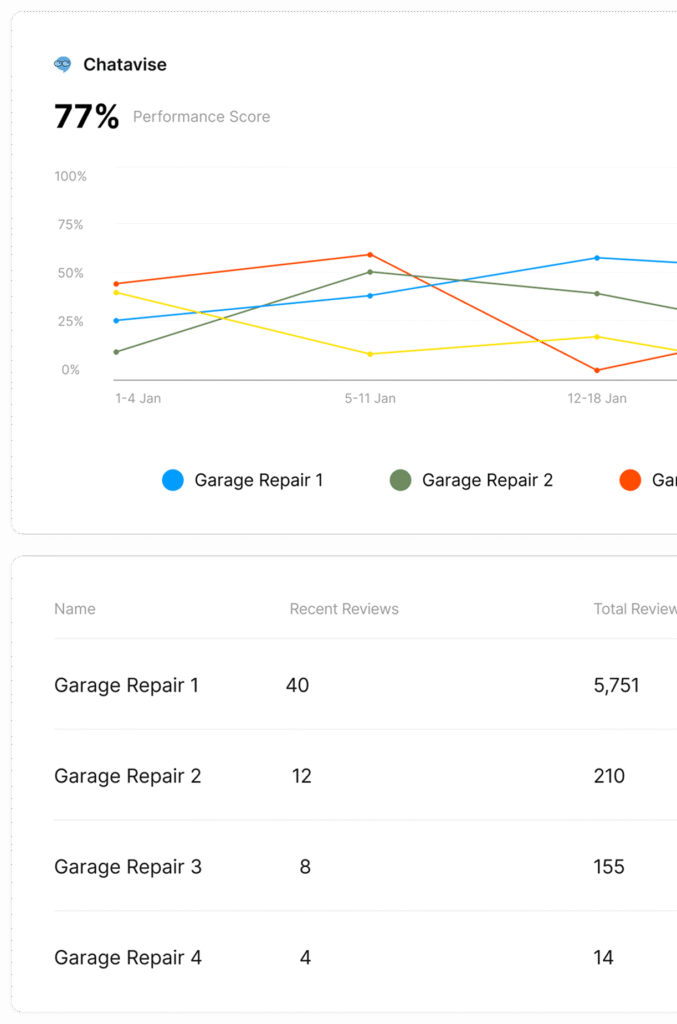
Task: Click blue data point at 12-18 Jan
Action: tap(597, 258)
